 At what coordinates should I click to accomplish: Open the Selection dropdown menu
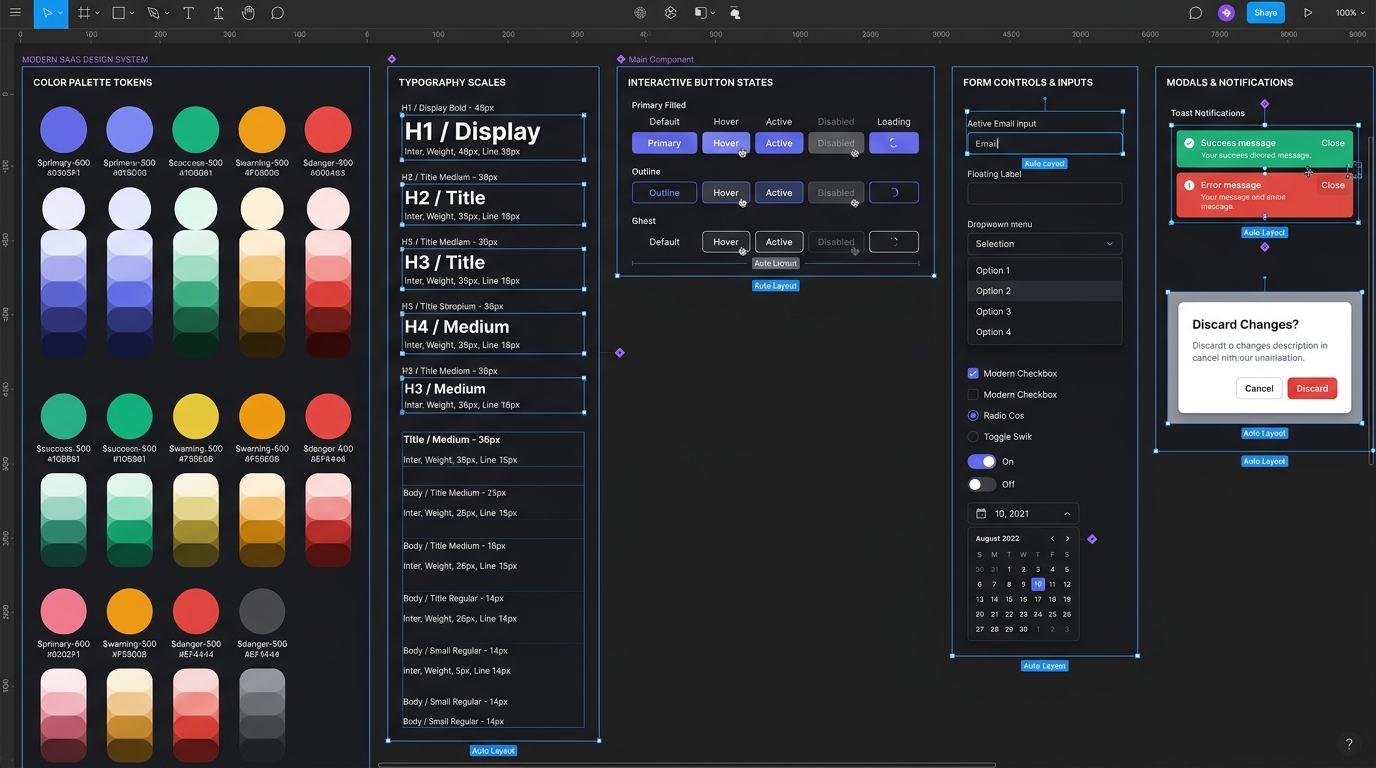[x=1044, y=244]
